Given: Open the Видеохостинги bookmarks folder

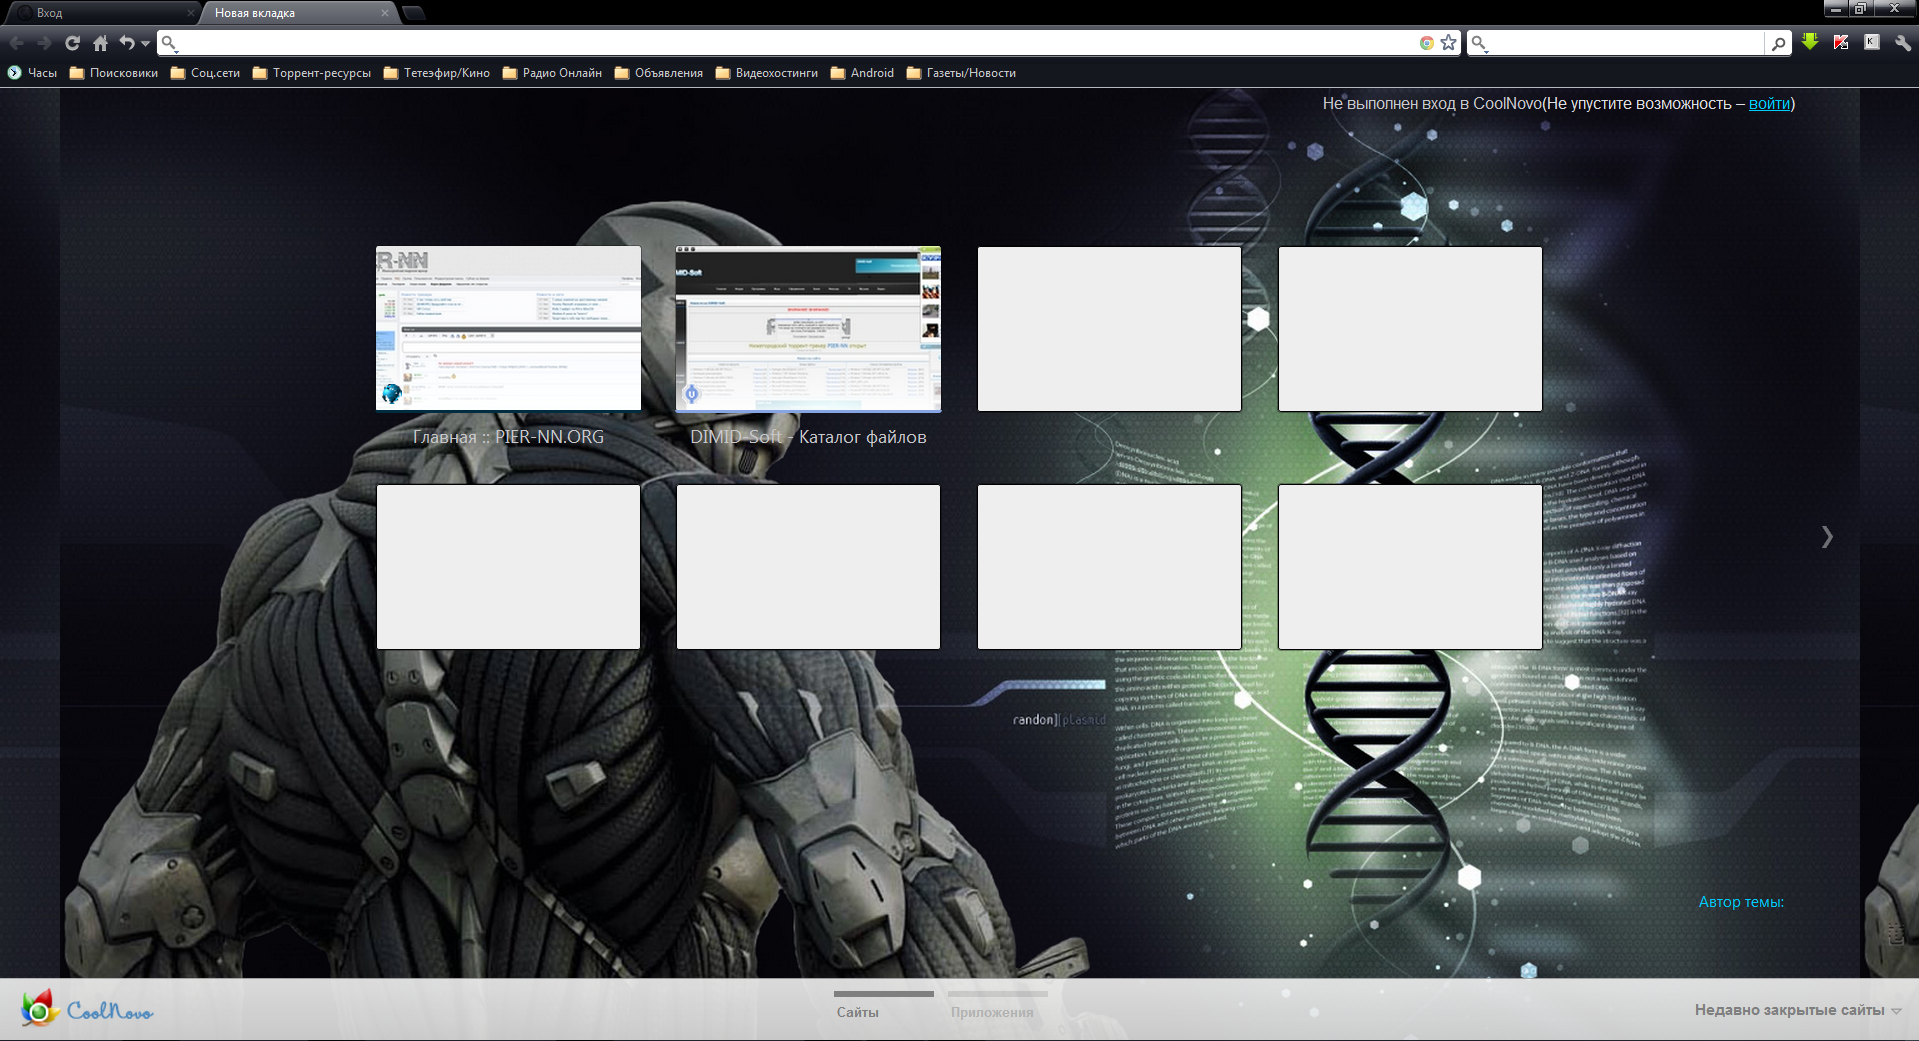Looking at the screenshot, I should click(x=767, y=73).
